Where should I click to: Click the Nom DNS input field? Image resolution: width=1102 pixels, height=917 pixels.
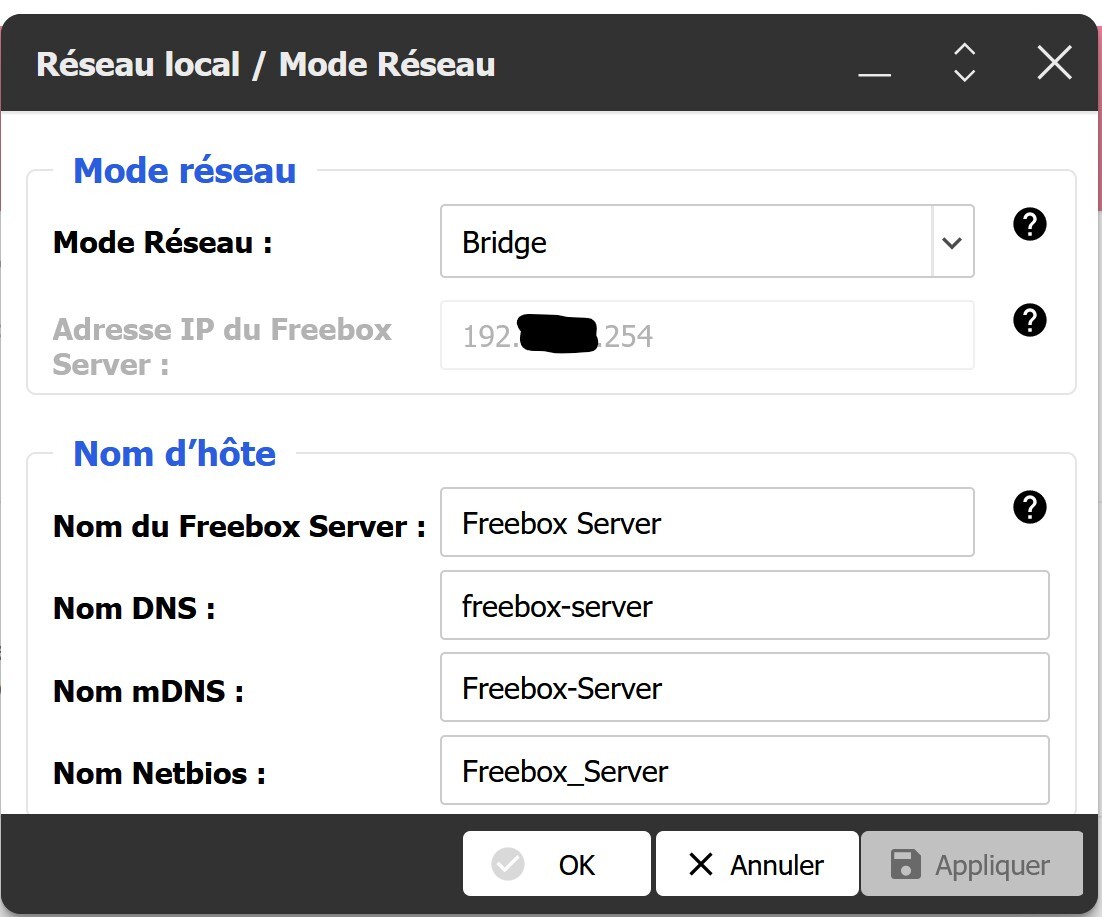[744, 606]
